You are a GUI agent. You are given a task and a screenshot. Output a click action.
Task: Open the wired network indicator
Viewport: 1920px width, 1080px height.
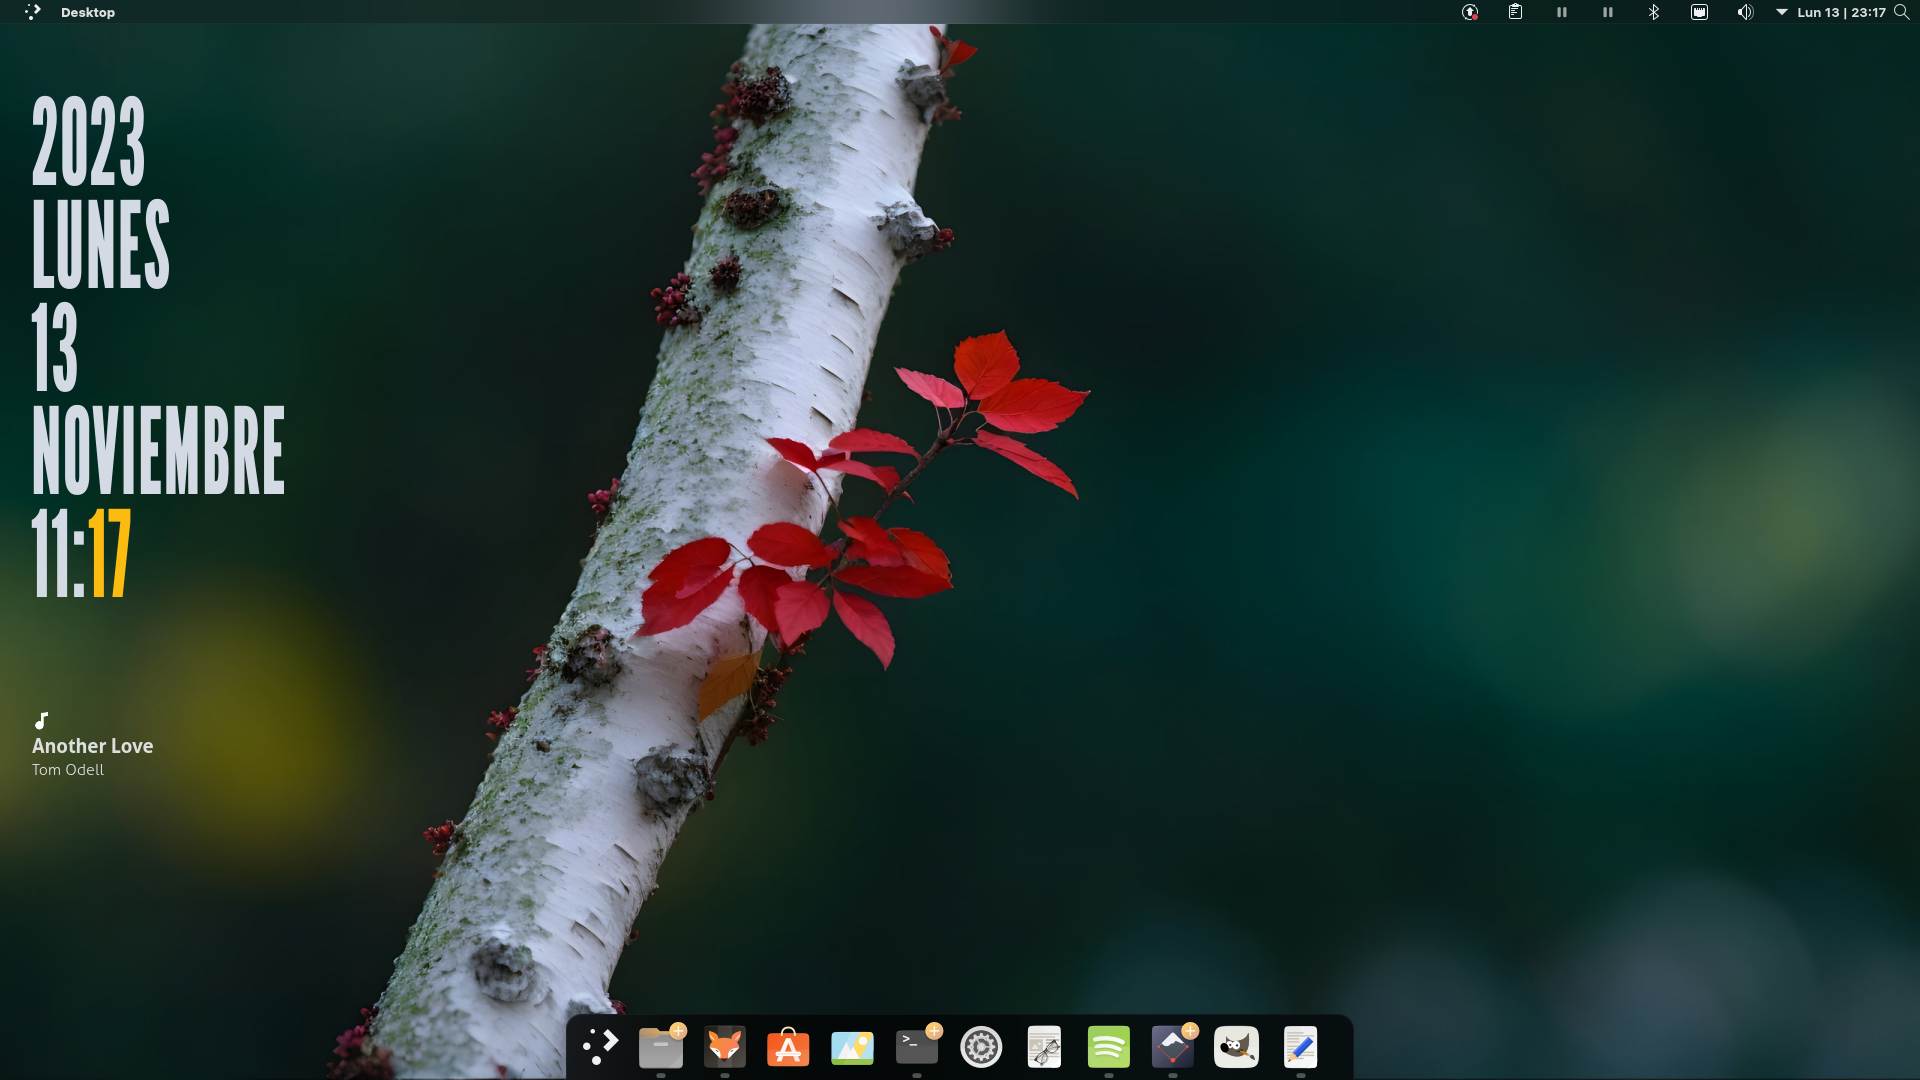[1699, 12]
